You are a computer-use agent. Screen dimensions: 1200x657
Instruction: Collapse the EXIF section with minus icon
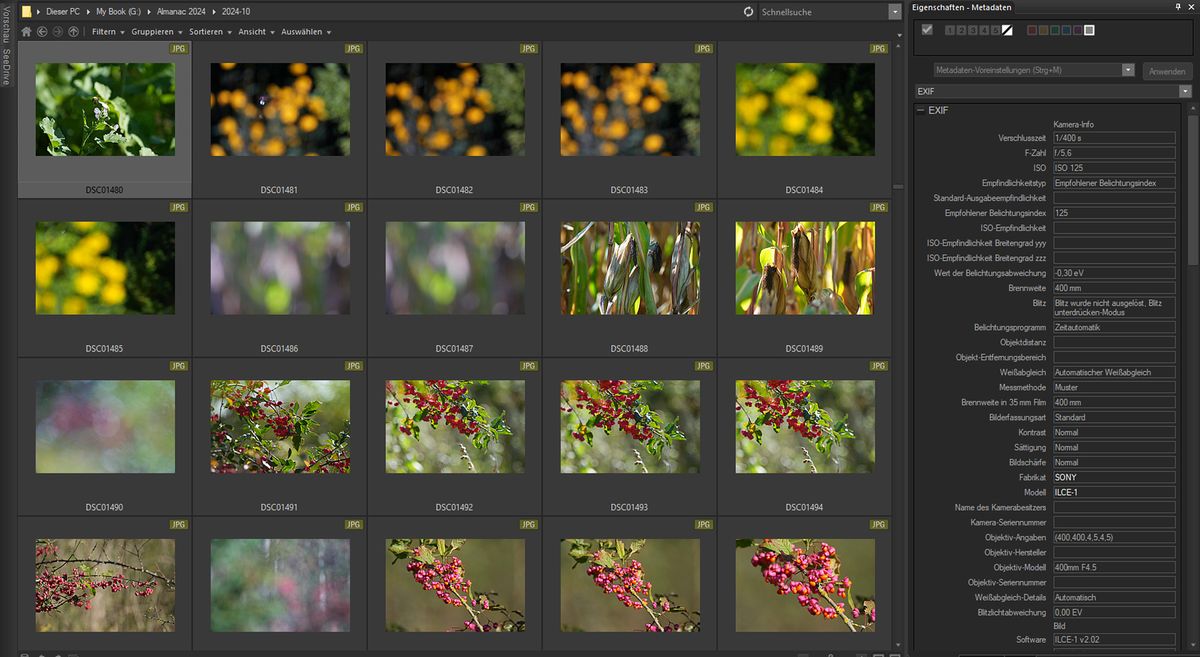pyautogui.click(x=920, y=110)
